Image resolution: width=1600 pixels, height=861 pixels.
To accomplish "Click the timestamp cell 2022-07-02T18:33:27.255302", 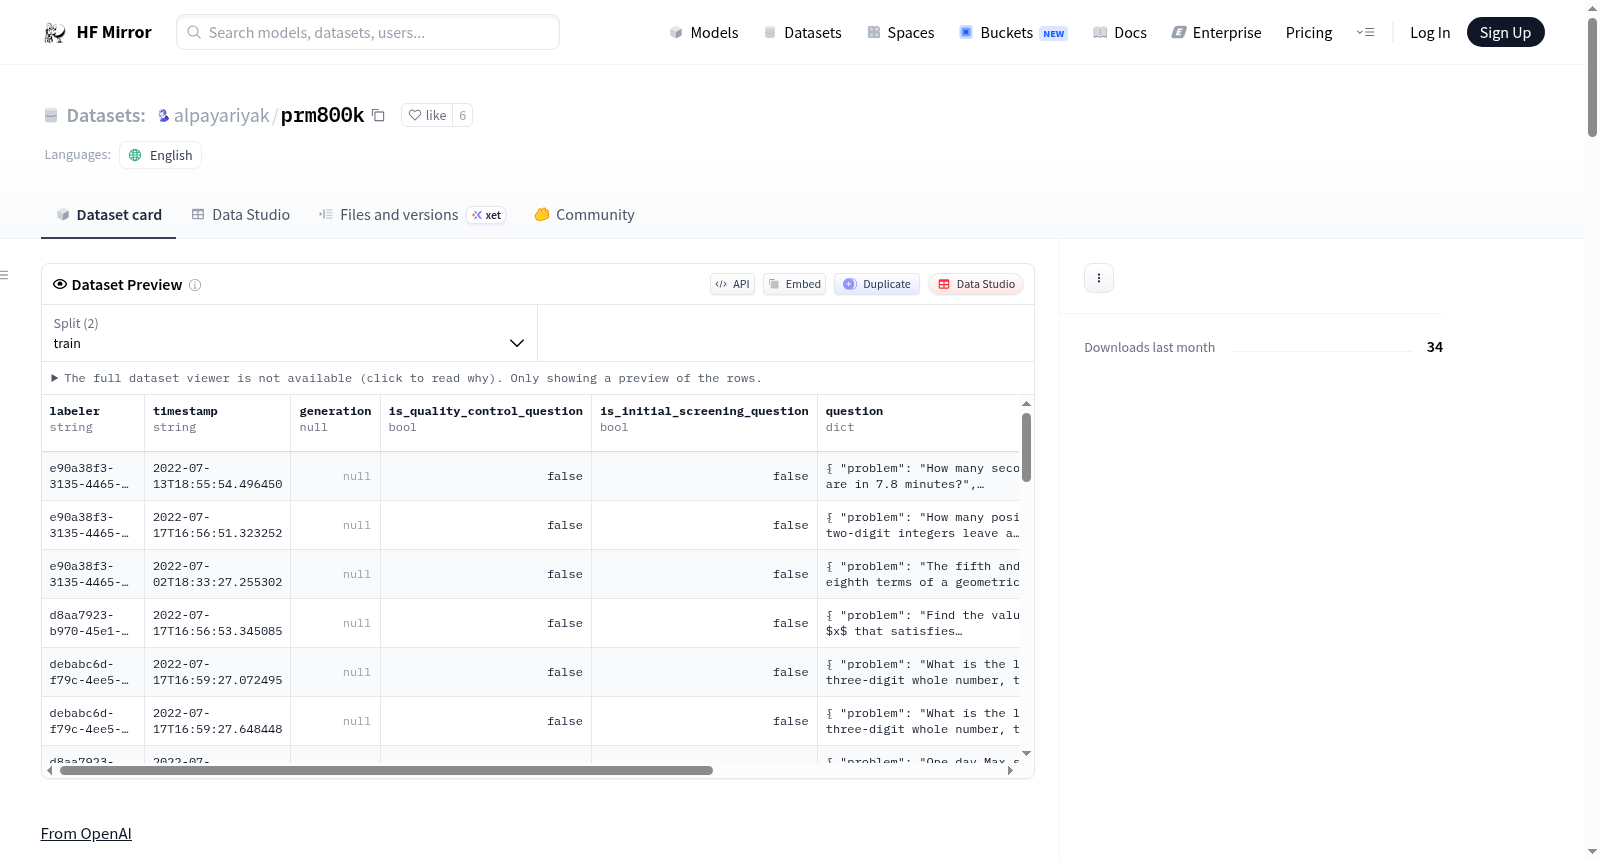I will point(218,574).
